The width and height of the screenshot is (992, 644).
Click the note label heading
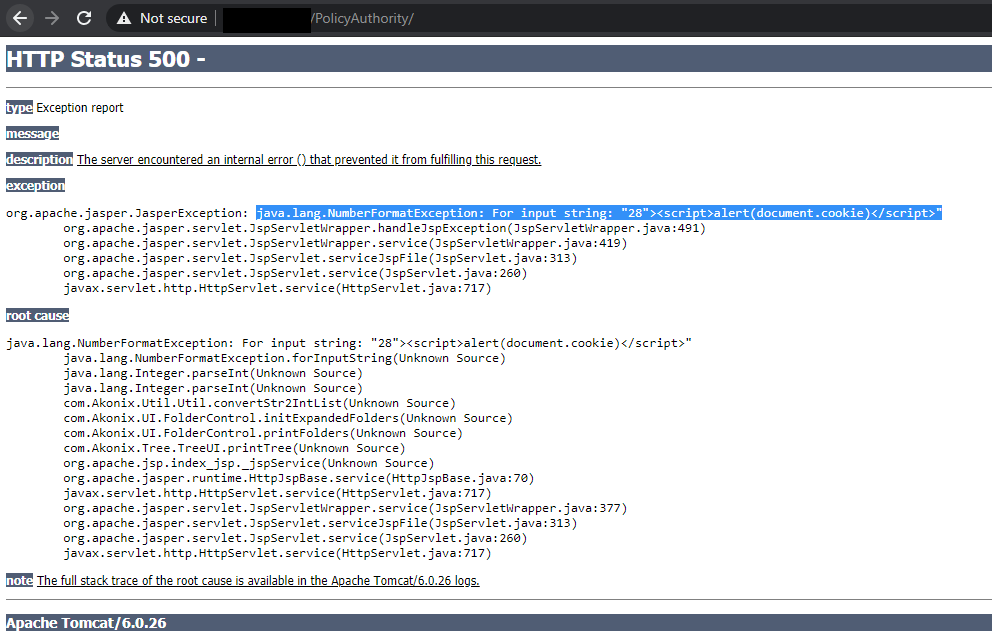17,580
